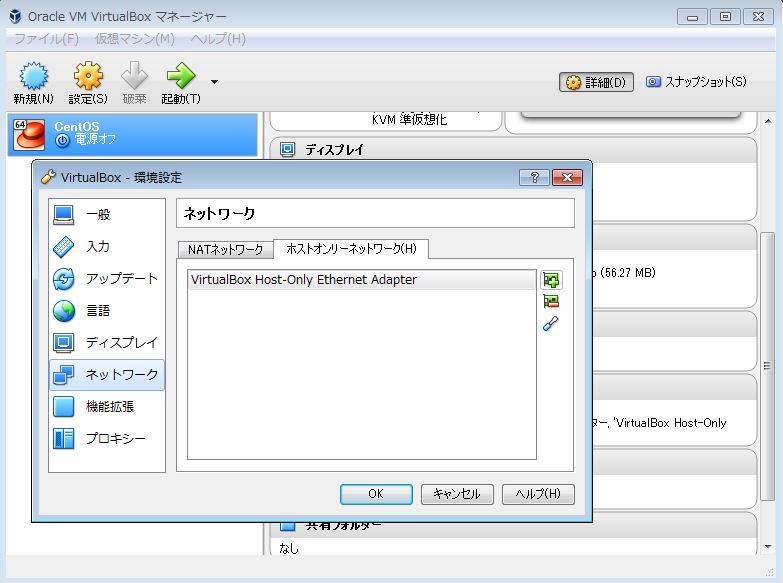The image size is (783, 583).
Task: Switch to the NATネットワーク tab
Action: tap(225, 249)
